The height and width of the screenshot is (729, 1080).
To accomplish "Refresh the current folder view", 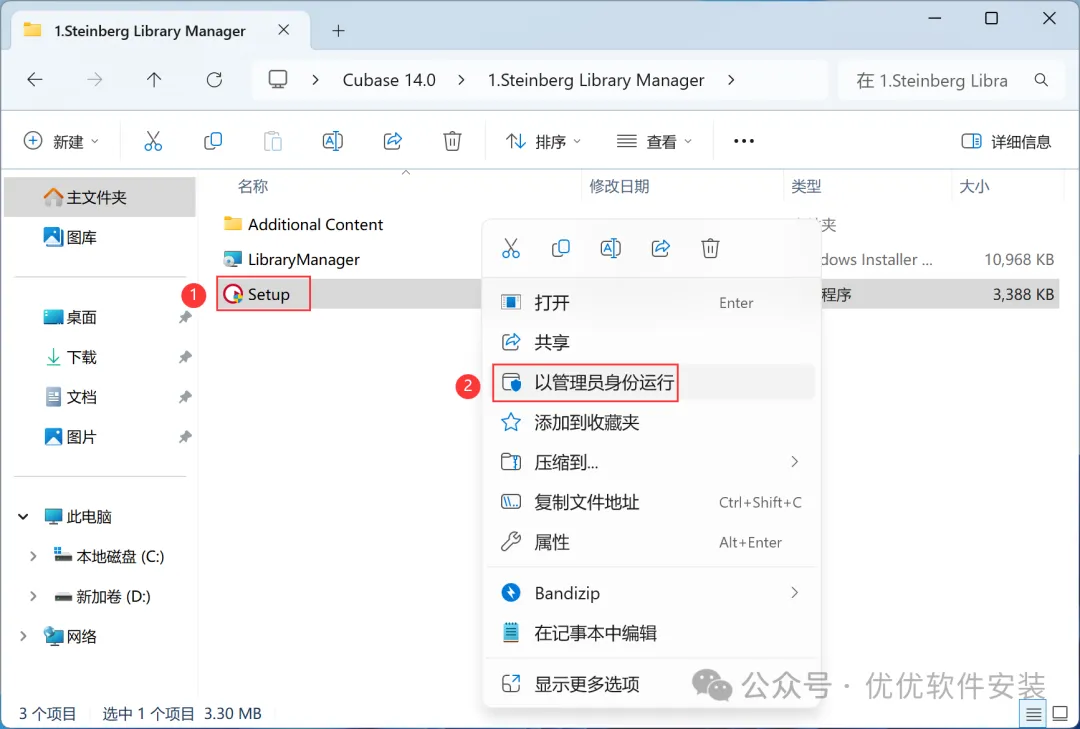I will tap(214, 80).
